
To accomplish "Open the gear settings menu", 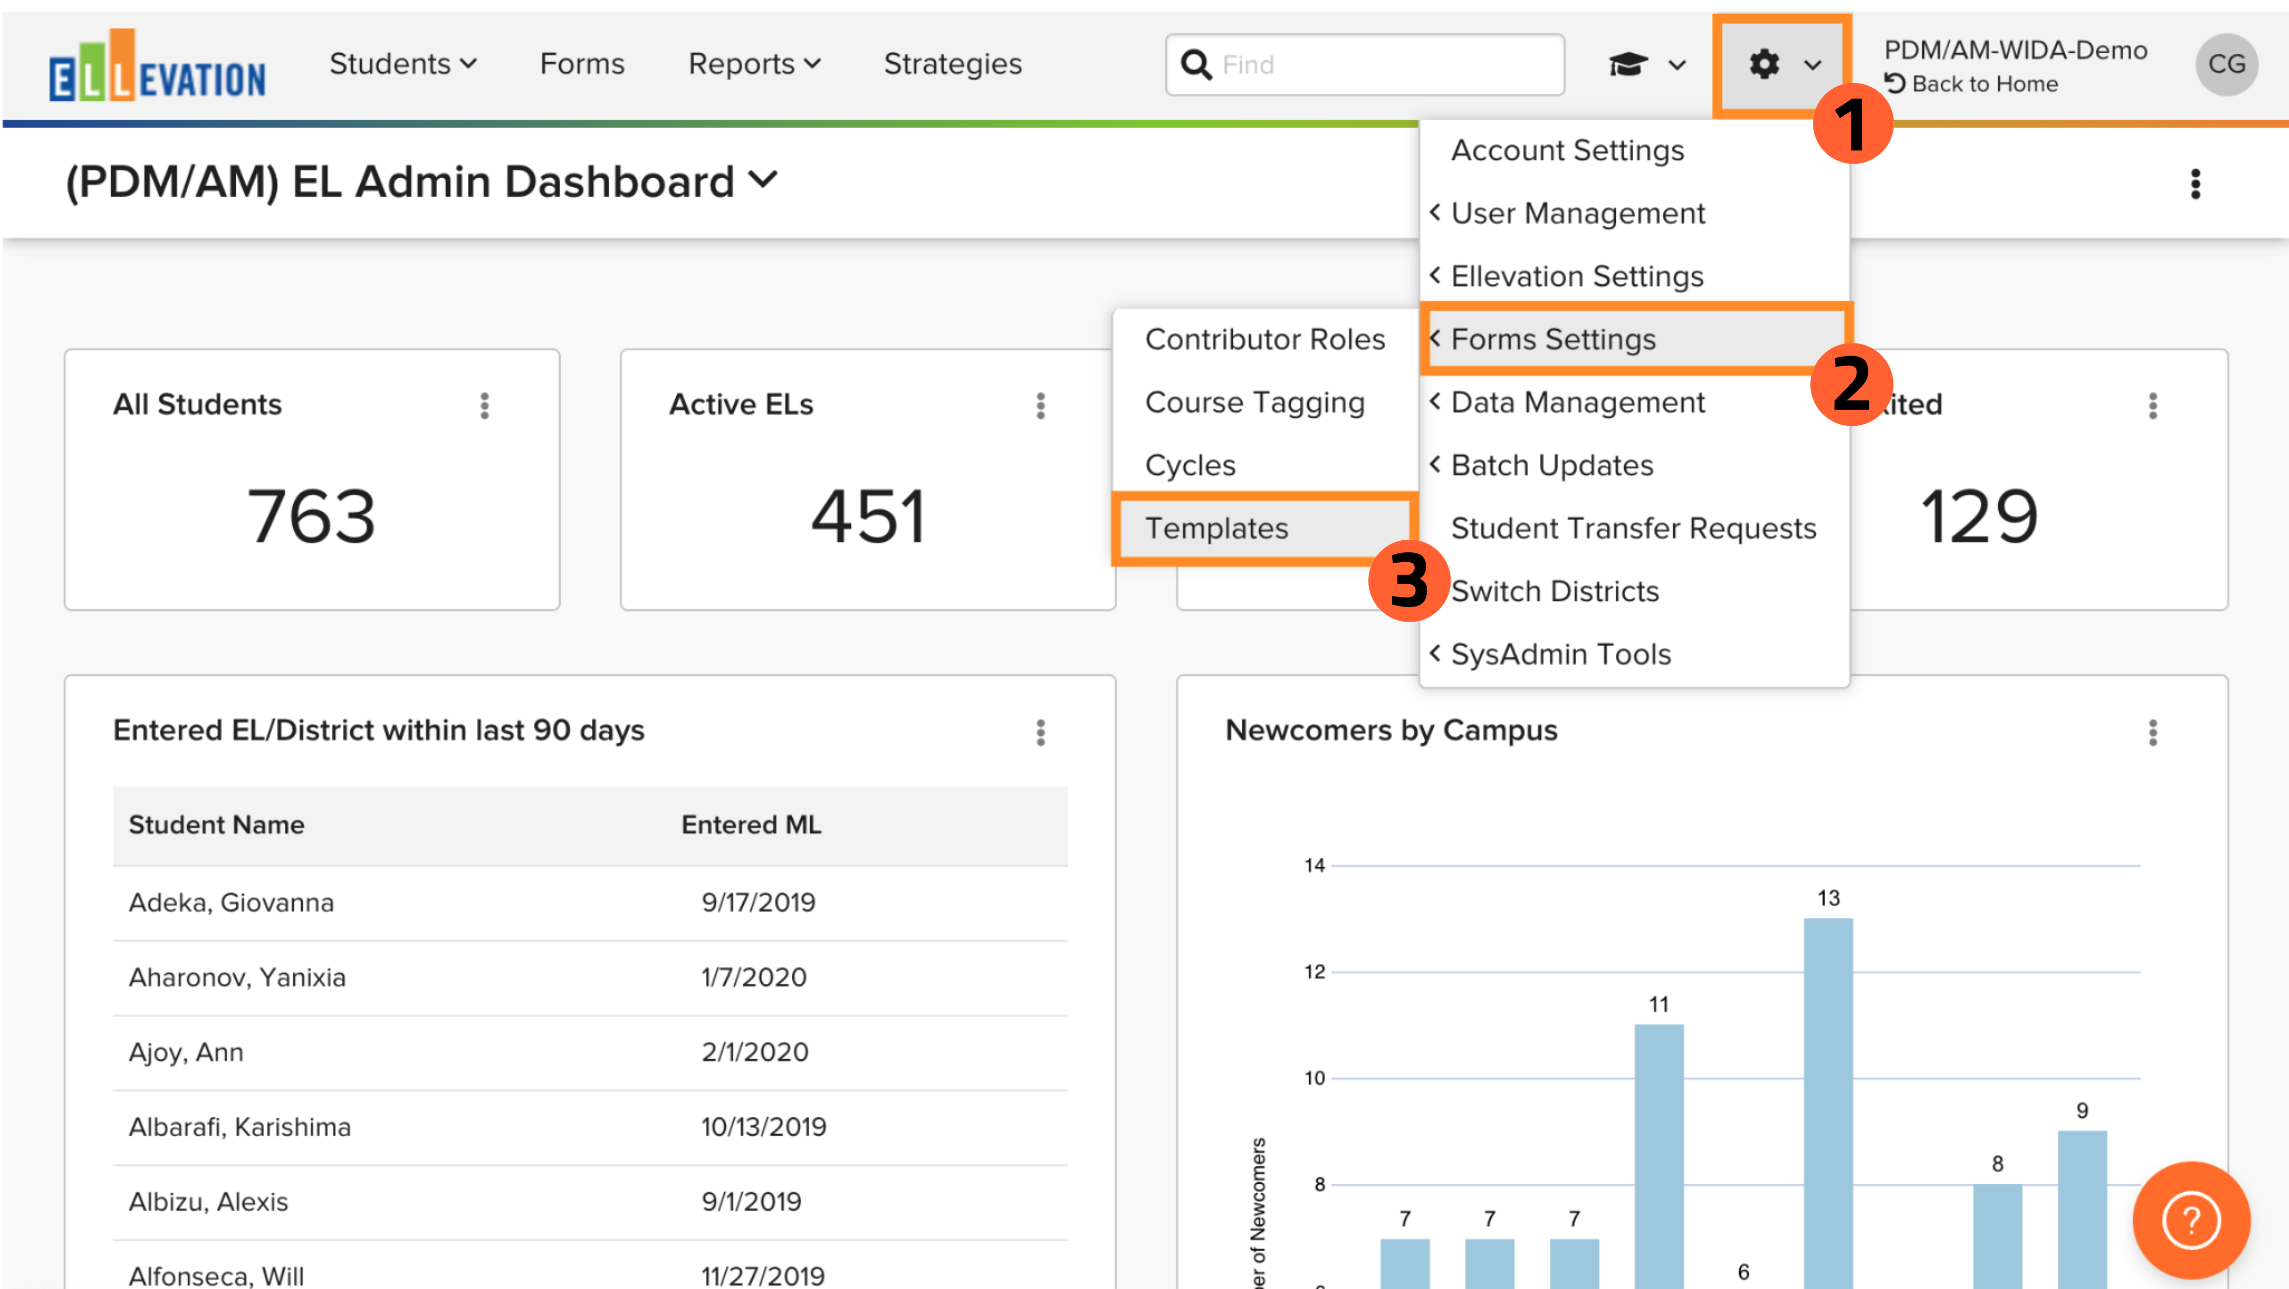I will [x=1784, y=65].
